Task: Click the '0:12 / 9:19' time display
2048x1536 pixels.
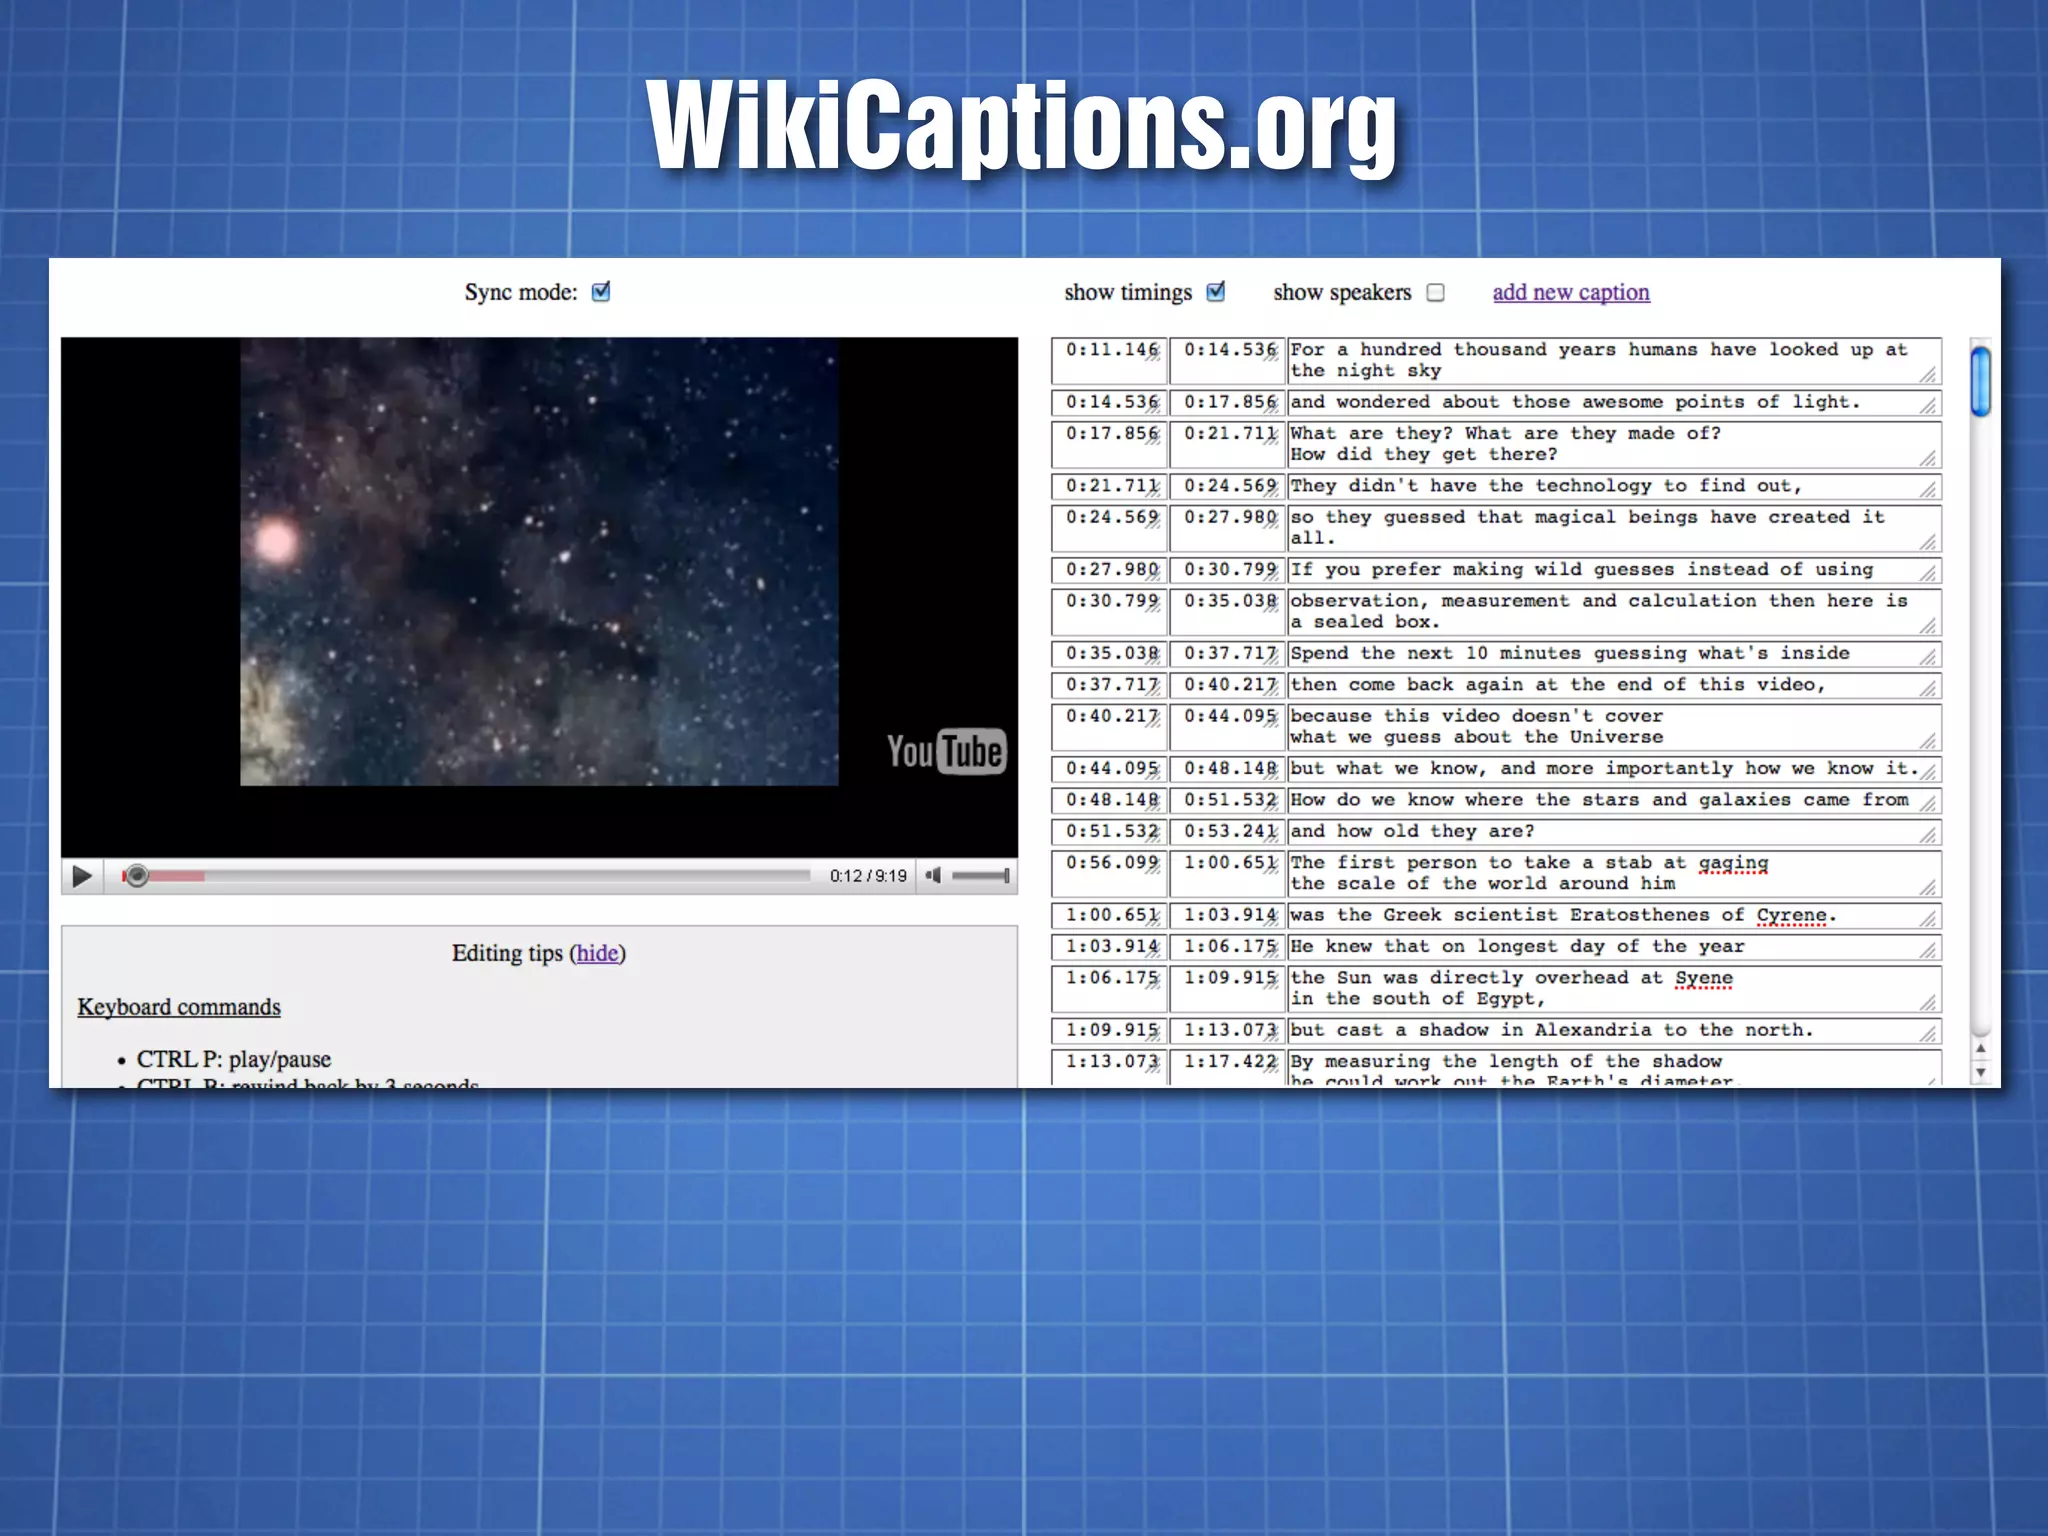Action: pyautogui.click(x=868, y=876)
